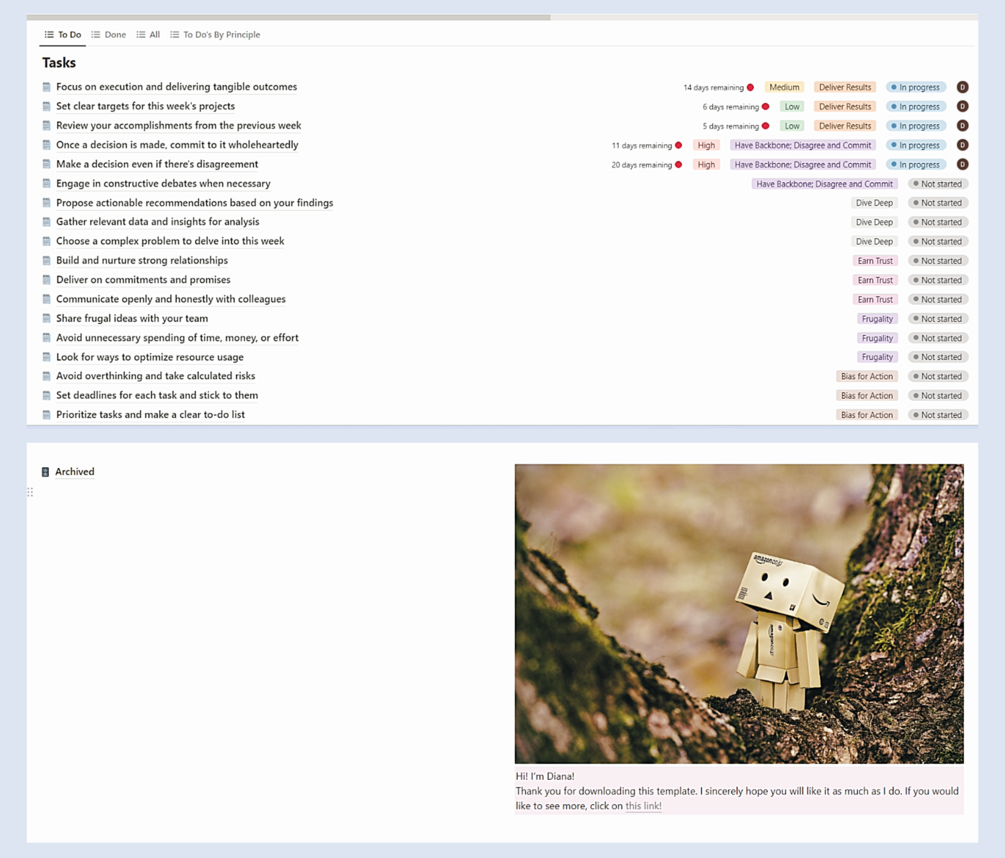This screenshot has width=1005, height=858.
Task: Click 'Hi! I'm Diana!' caption text
Action: coord(545,776)
